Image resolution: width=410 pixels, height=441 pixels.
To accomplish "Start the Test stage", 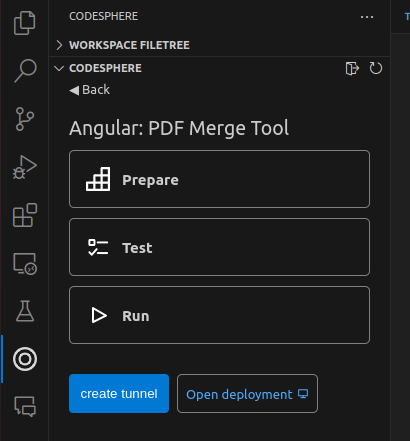I will tap(219, 247).
